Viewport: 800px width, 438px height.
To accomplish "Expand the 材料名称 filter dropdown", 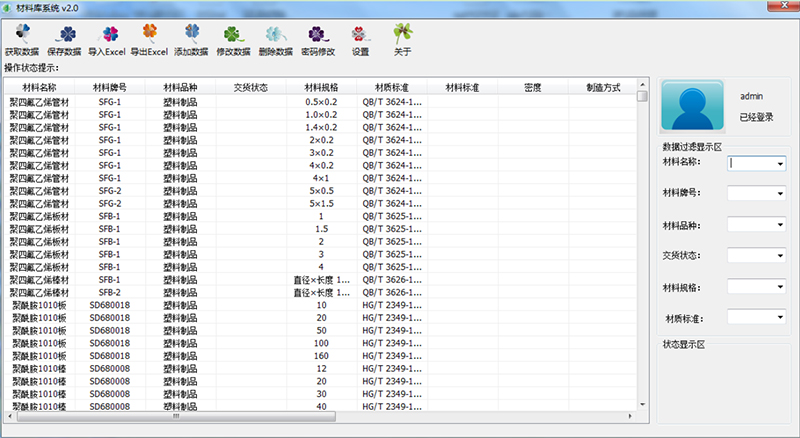I will click(x=780, y=162).
